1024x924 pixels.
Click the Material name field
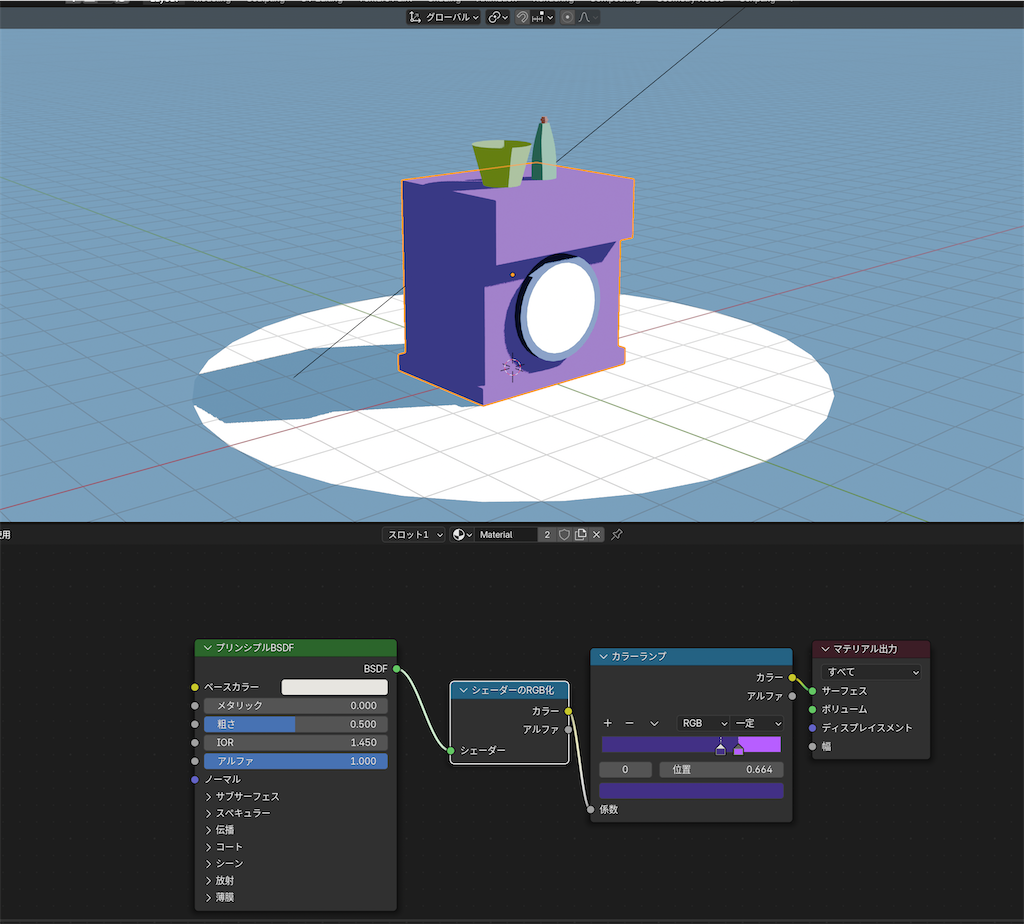tap(506, 535)
